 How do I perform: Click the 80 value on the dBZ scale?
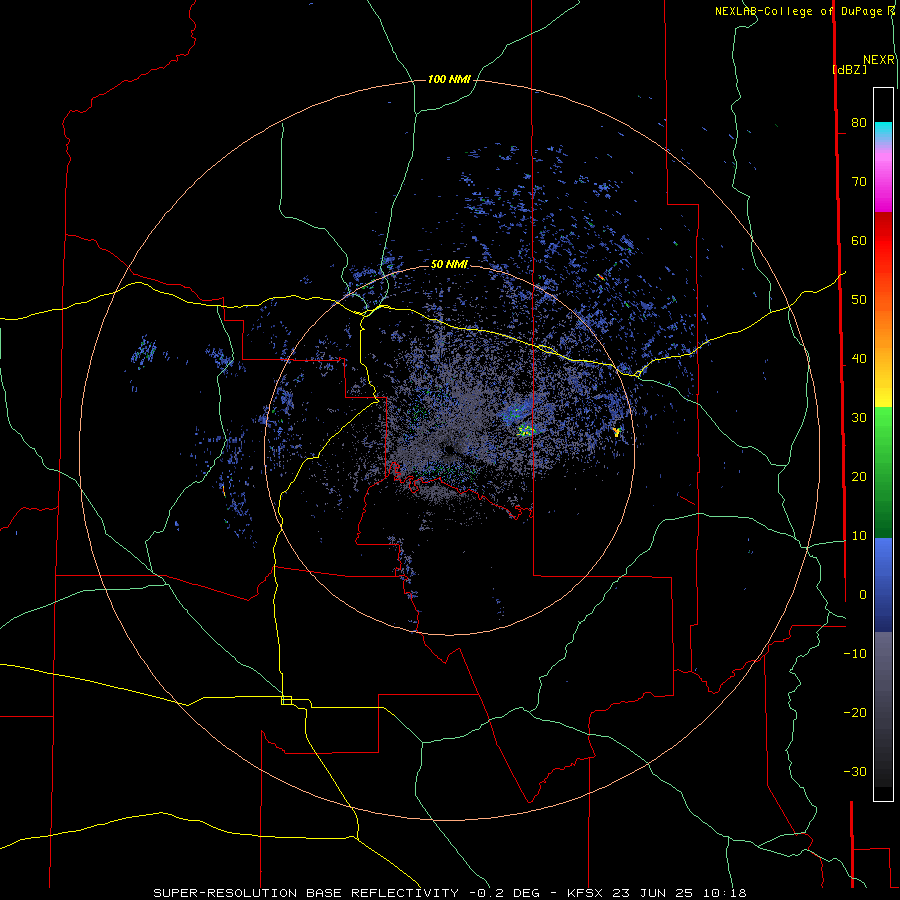(859, 123)
